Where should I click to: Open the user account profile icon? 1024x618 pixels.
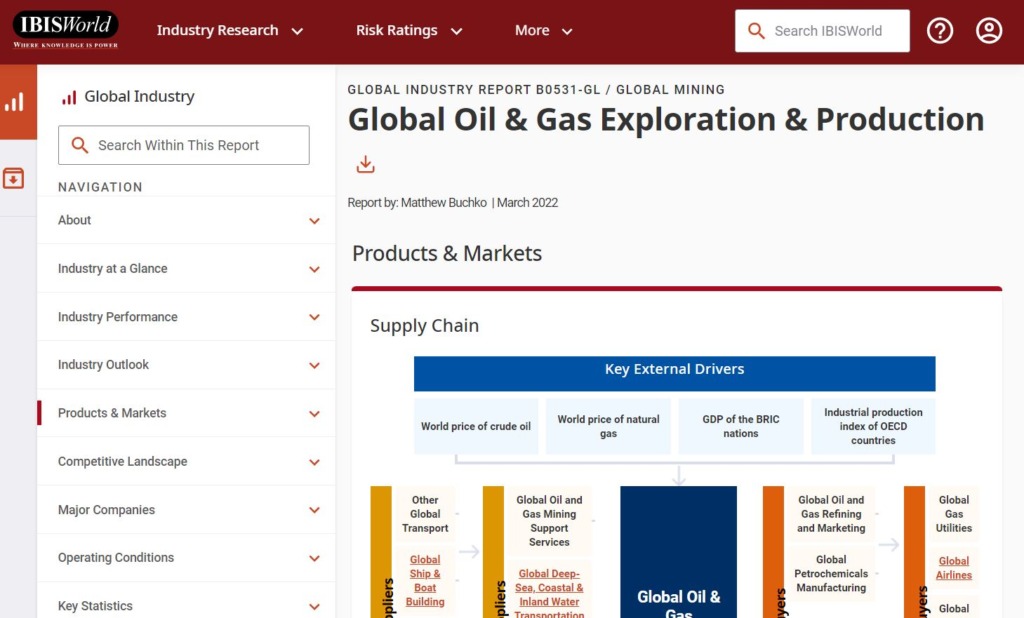(988, 31)
